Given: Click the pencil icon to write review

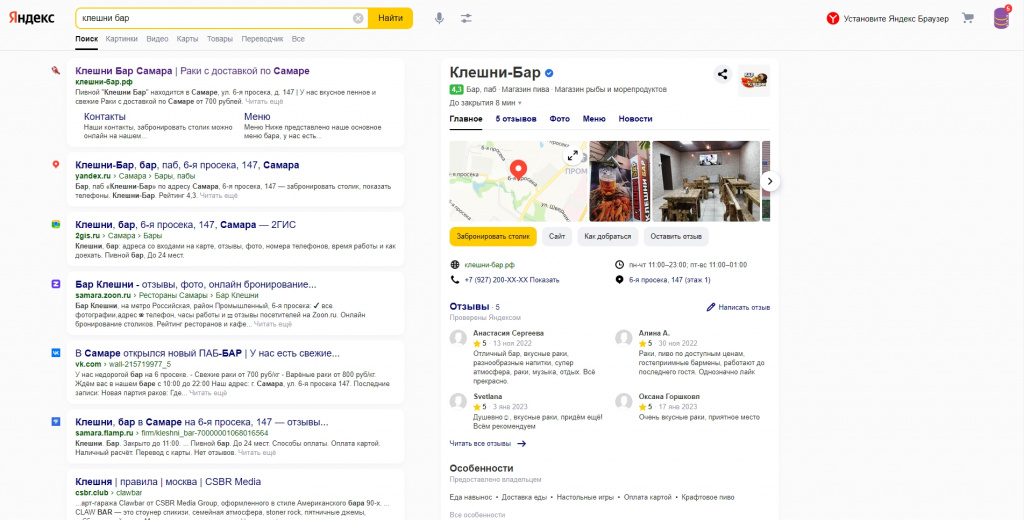Looking at the screenshot, I should point(711,306).
